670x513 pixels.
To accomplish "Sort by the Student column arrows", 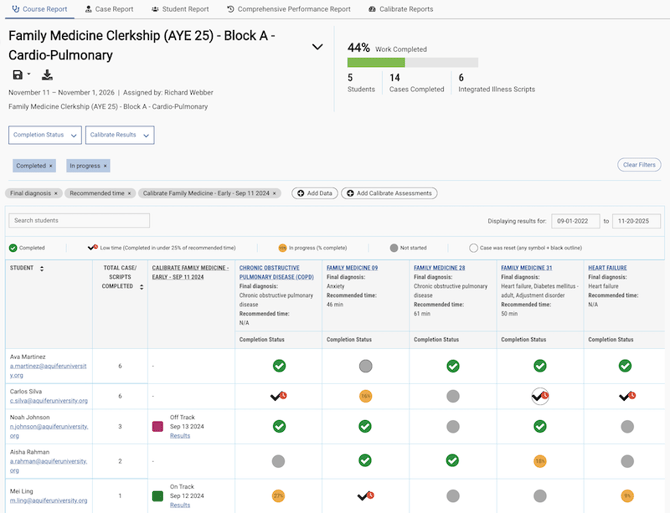I will click(42, 268).
